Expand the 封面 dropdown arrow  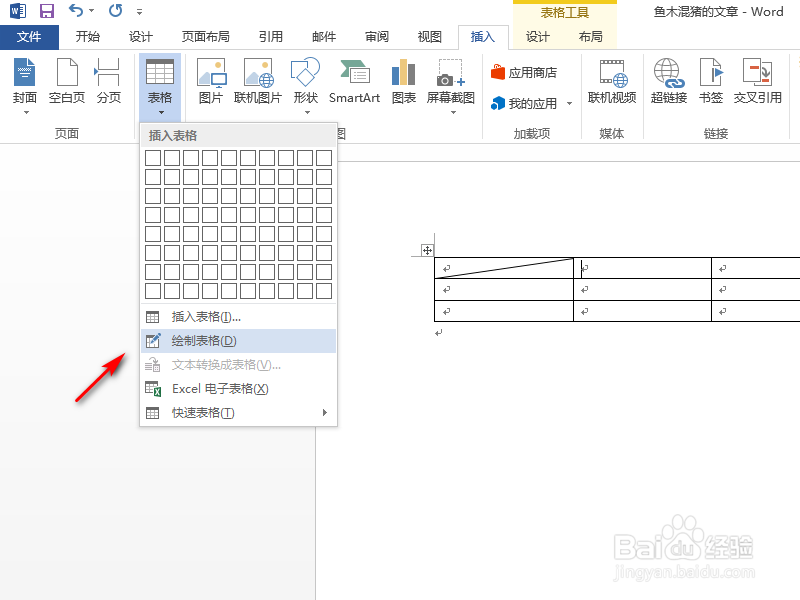26,112
